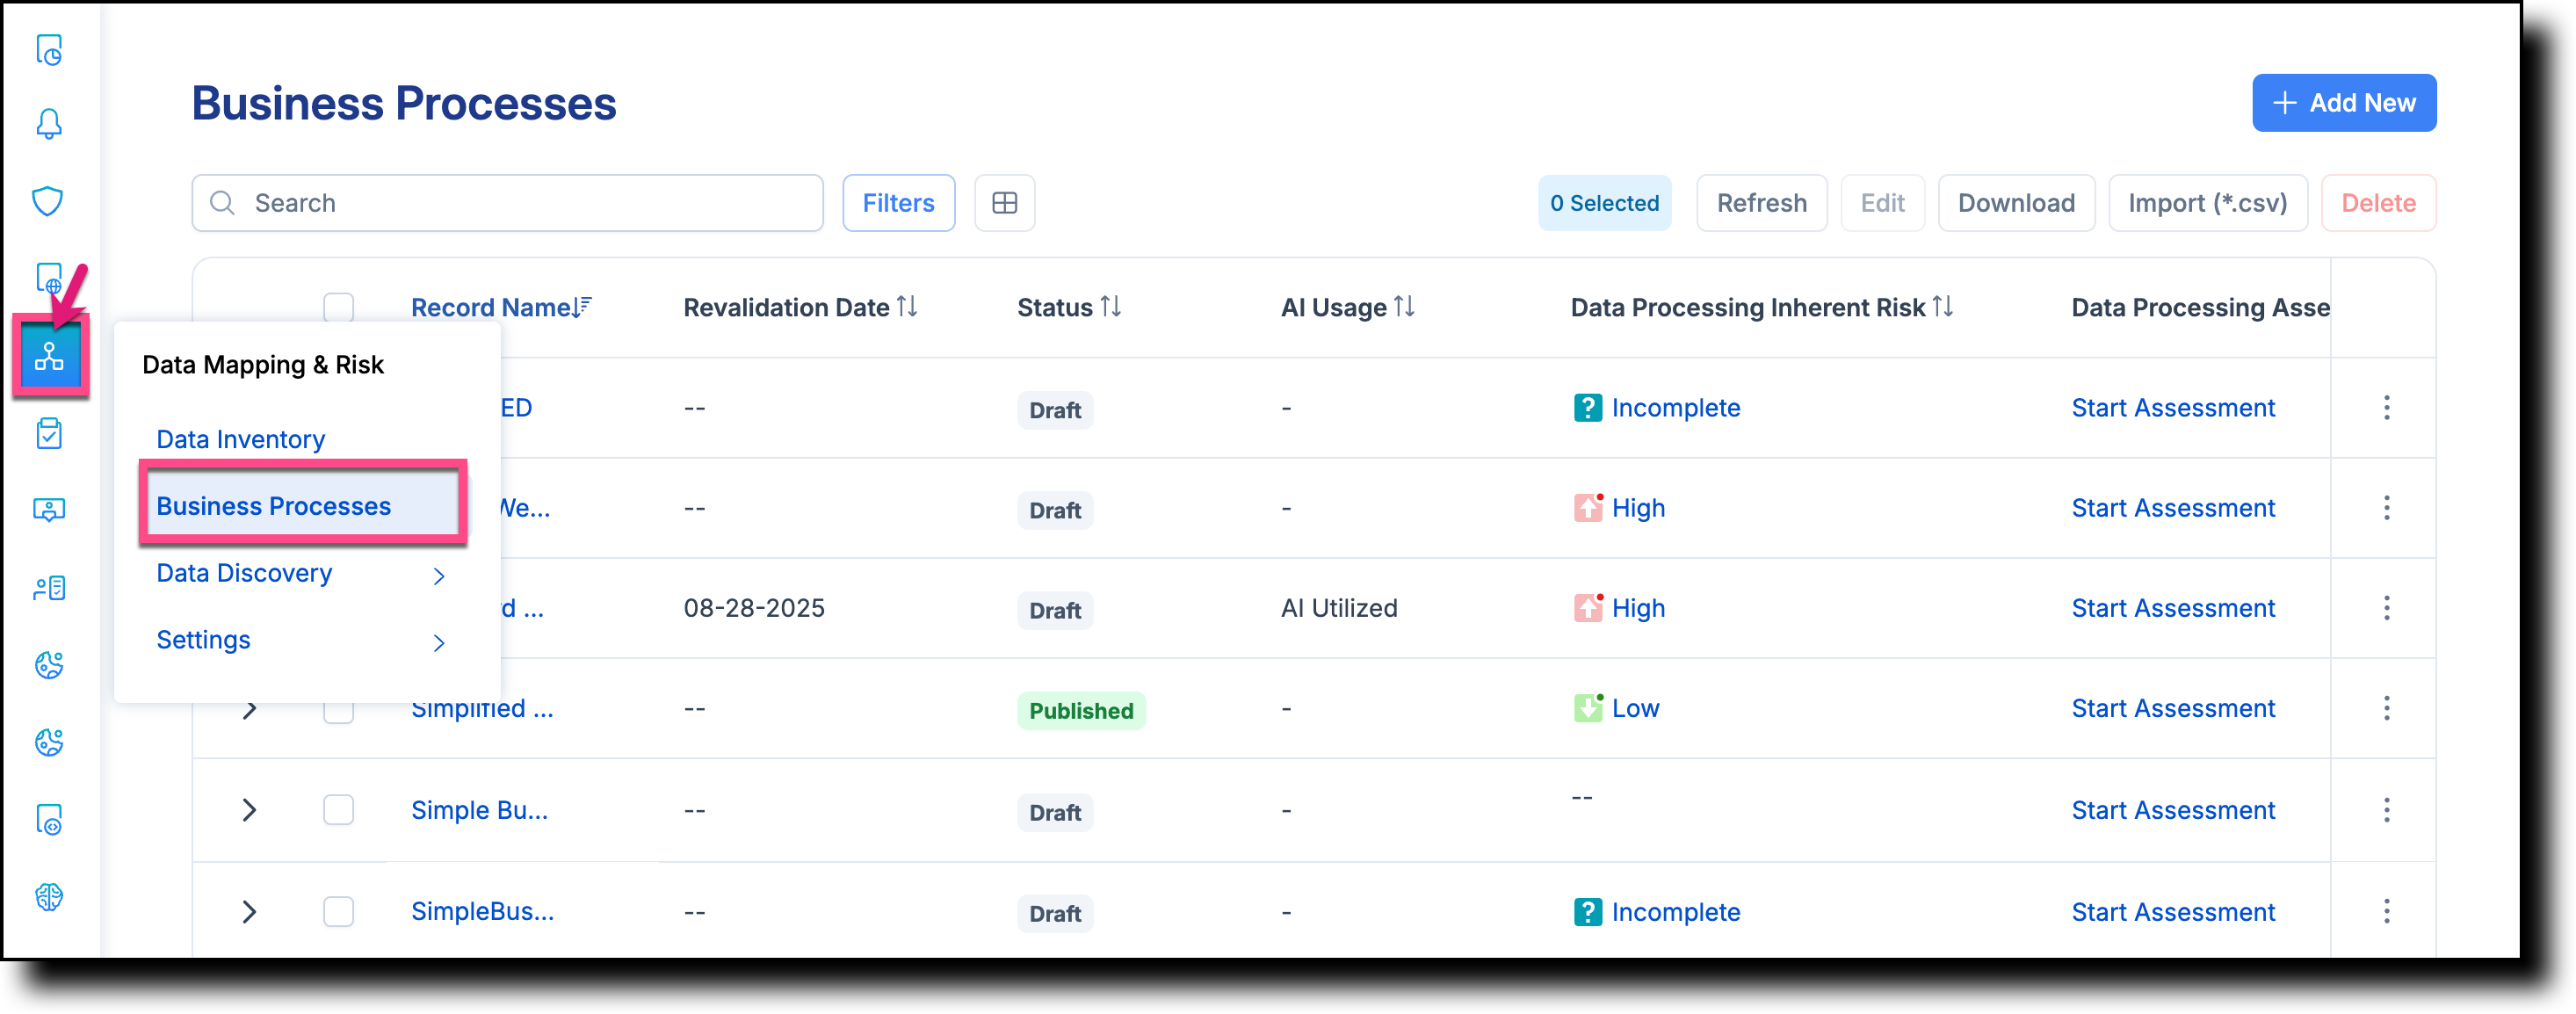Open the three-dot menu for Simple Bu... row
The height and width of the screenshot is (1014, 2576).
click(x=2386, y=810)
